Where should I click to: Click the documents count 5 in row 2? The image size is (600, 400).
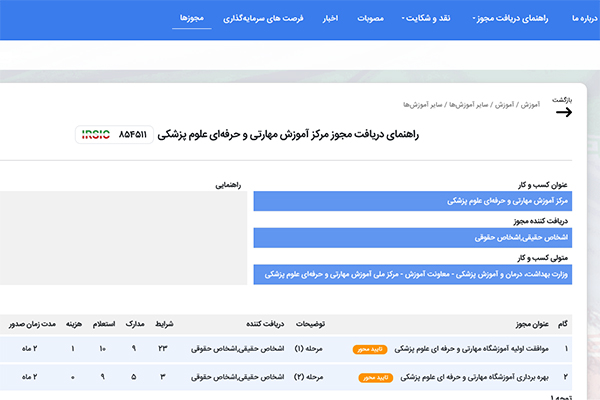[x=133, y=379]
